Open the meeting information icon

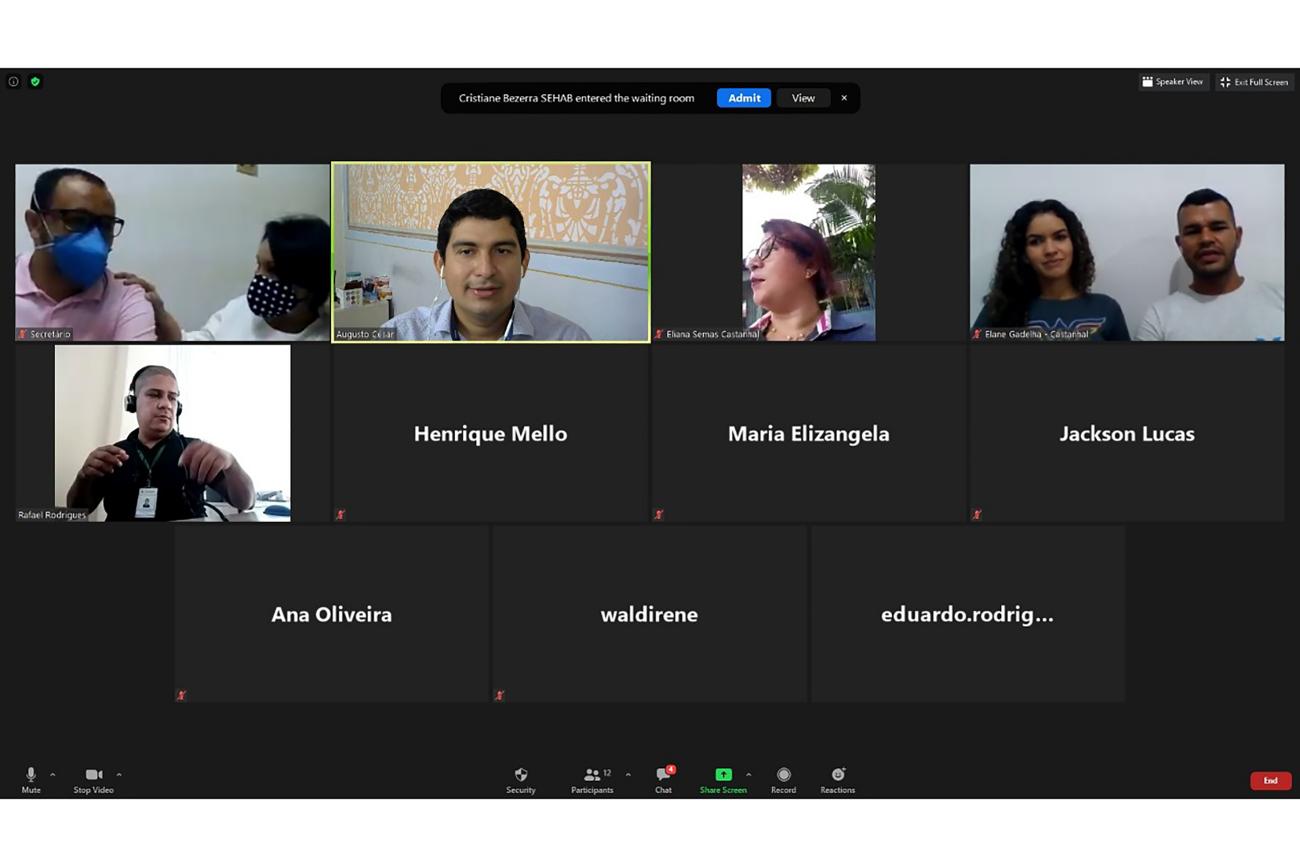[x=13, y=82]
